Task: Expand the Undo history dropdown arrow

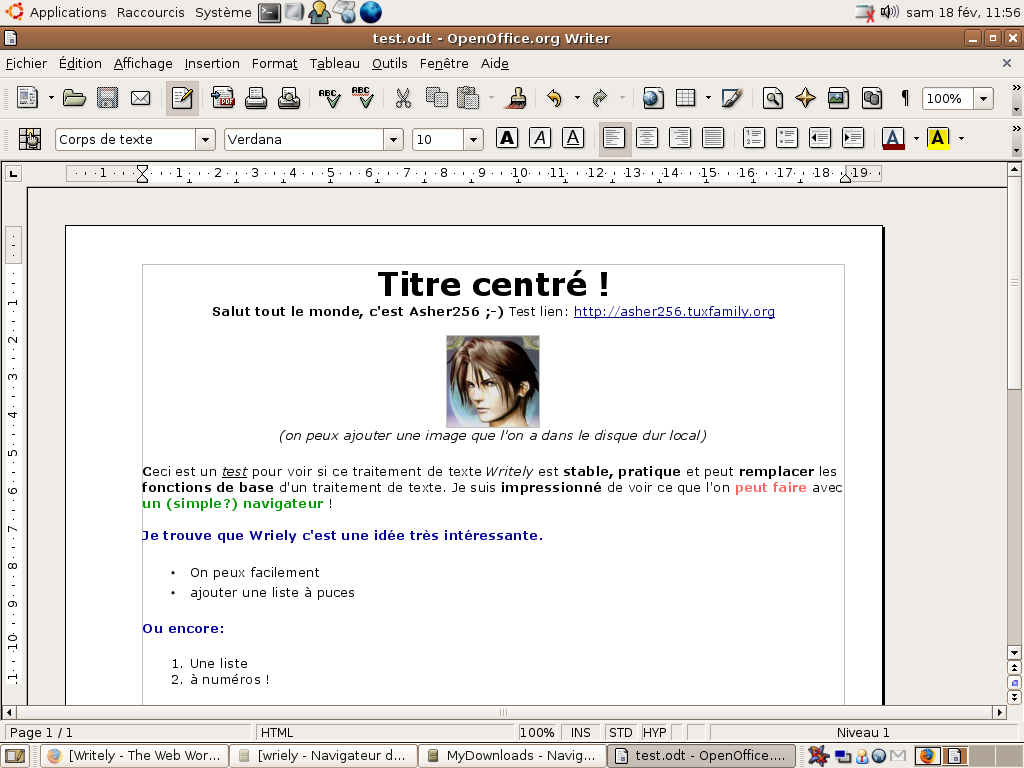Action: (577, 98)
